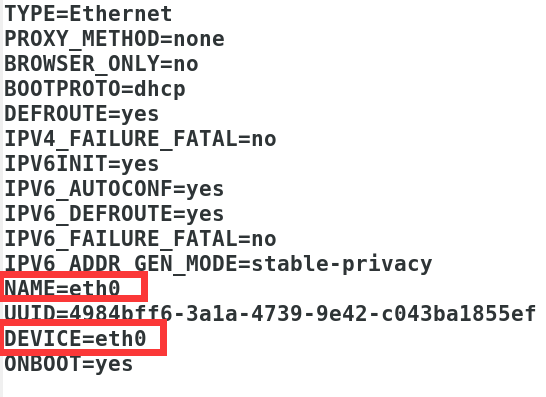Click the IPV6_DEFROUTE=yes line
This screenshot has width=546, height=397.
click(x=114, y=215)
